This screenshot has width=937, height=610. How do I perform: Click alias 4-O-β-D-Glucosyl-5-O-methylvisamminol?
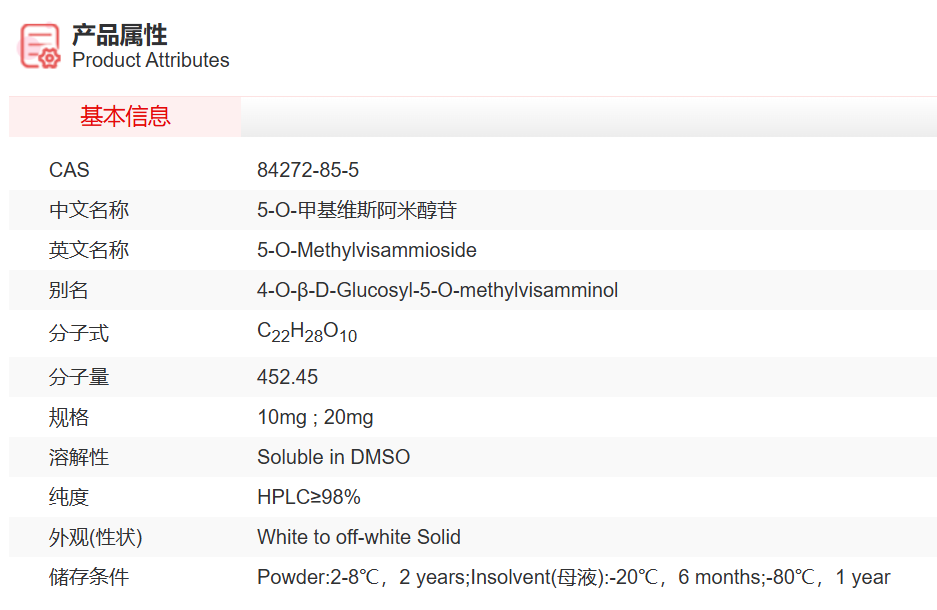437,291
